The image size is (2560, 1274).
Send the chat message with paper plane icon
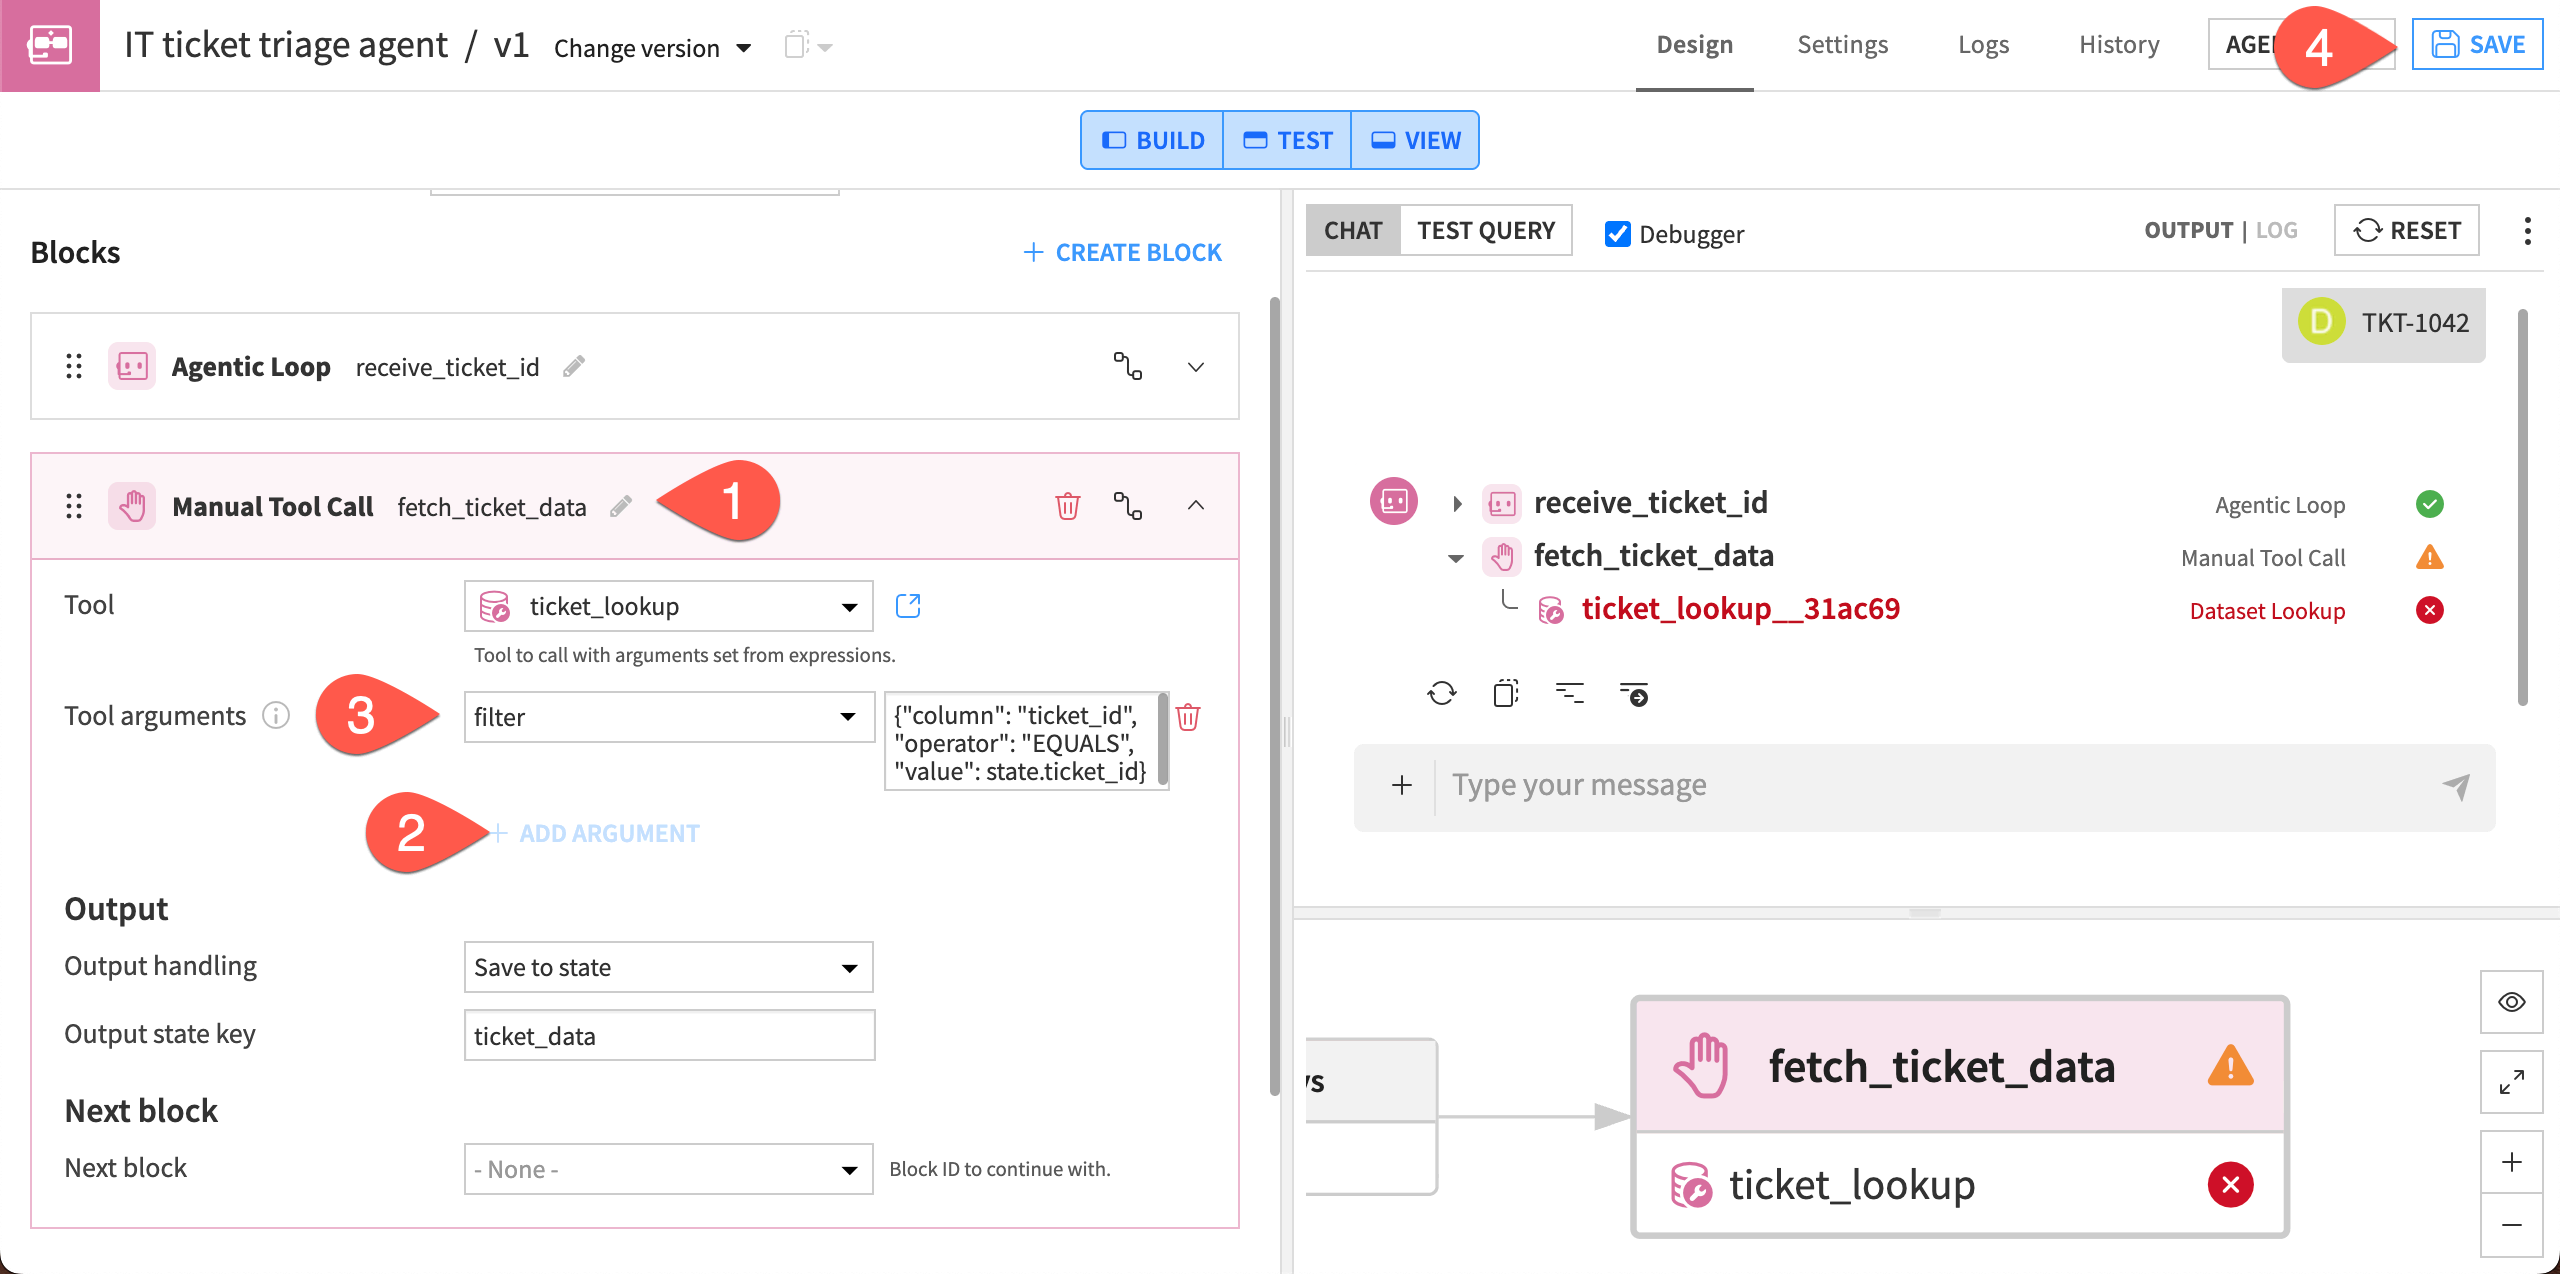[x=2456, y=786]
